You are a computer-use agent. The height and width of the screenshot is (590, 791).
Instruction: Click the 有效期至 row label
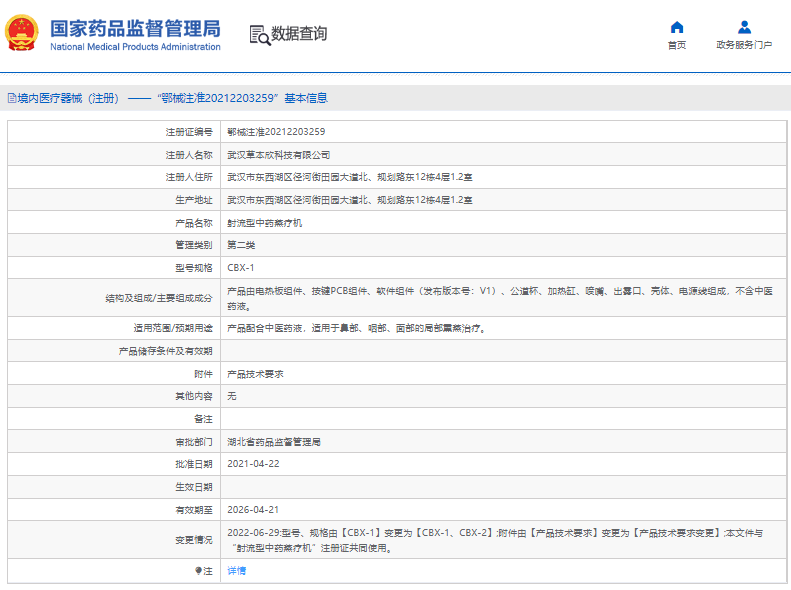194,510
